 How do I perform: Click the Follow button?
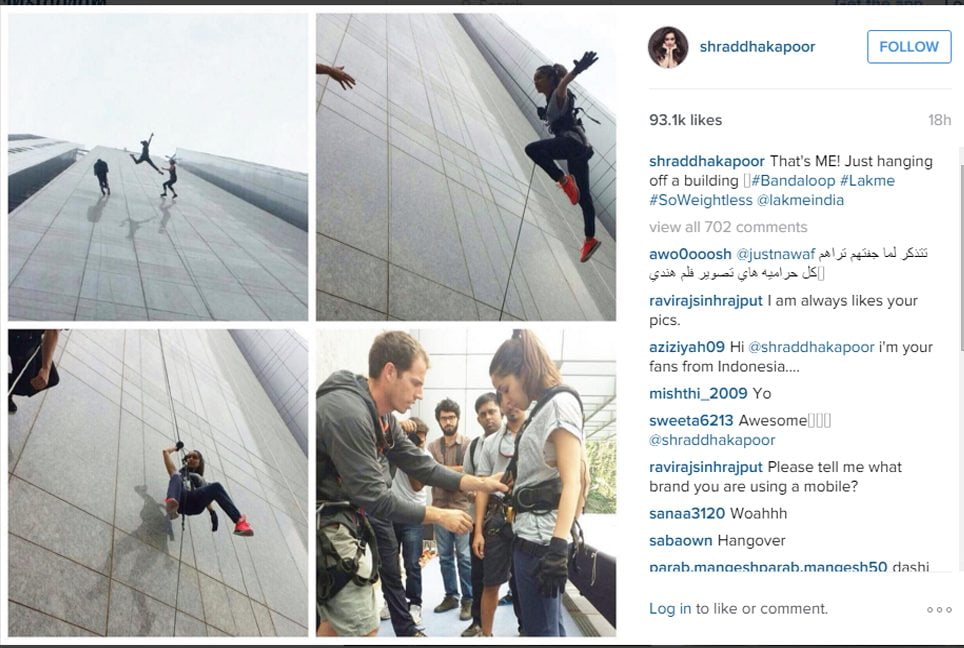tap(909, 47)
